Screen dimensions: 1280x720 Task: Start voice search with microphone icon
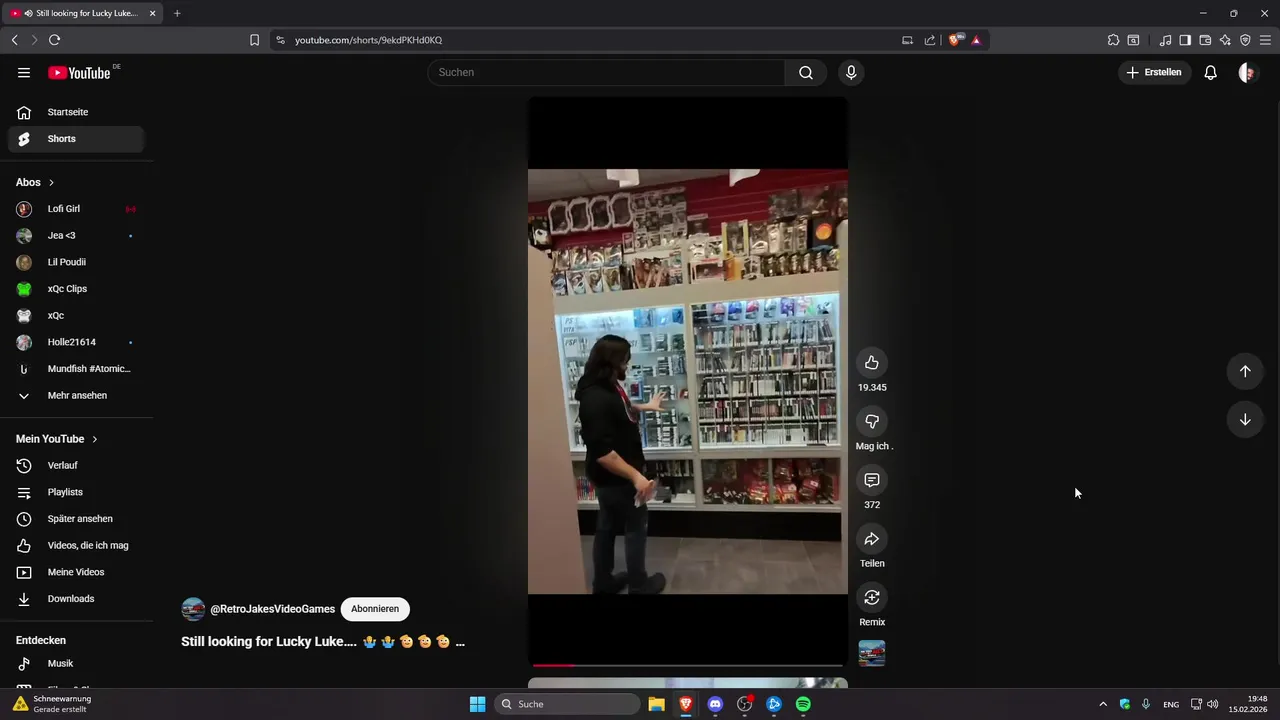851,72
